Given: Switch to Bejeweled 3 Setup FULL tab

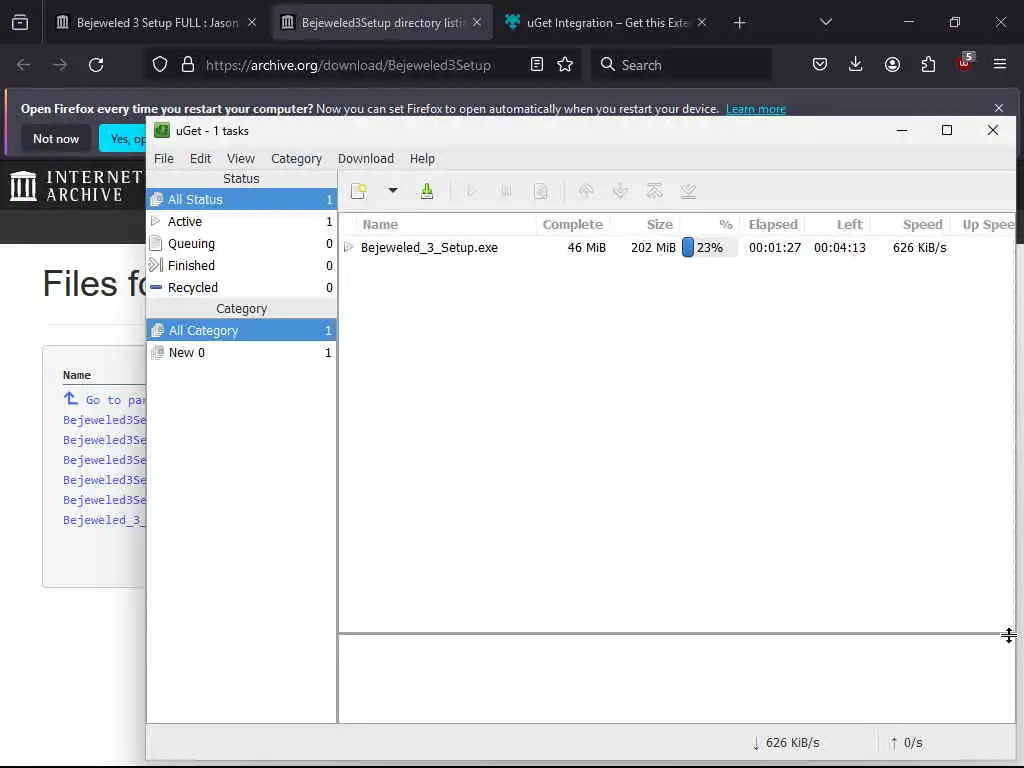Looking at the screenshot, I should click(x=157, y=23).
